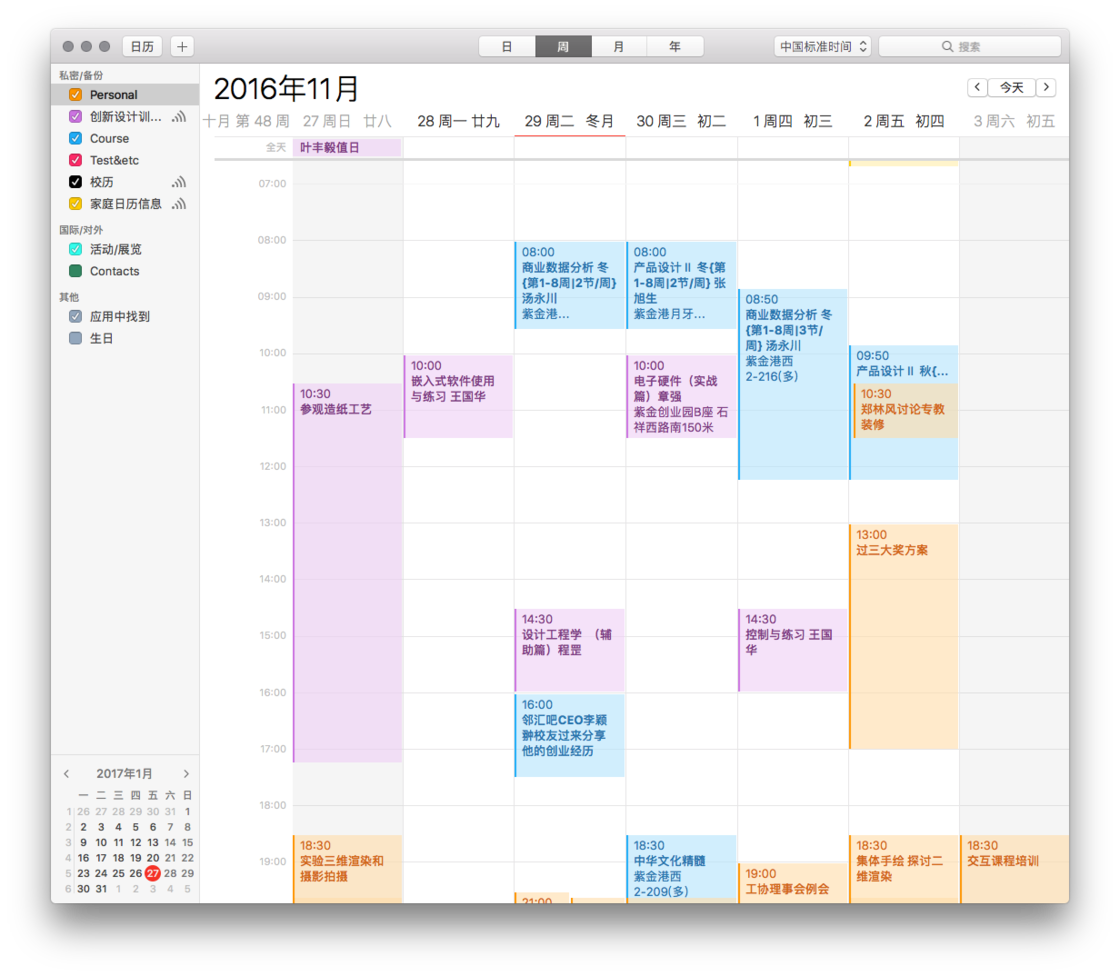This screenshot has height=976, width=1120.
Task: Uncheck the 校历 calendar
Action: coord(75,181)
